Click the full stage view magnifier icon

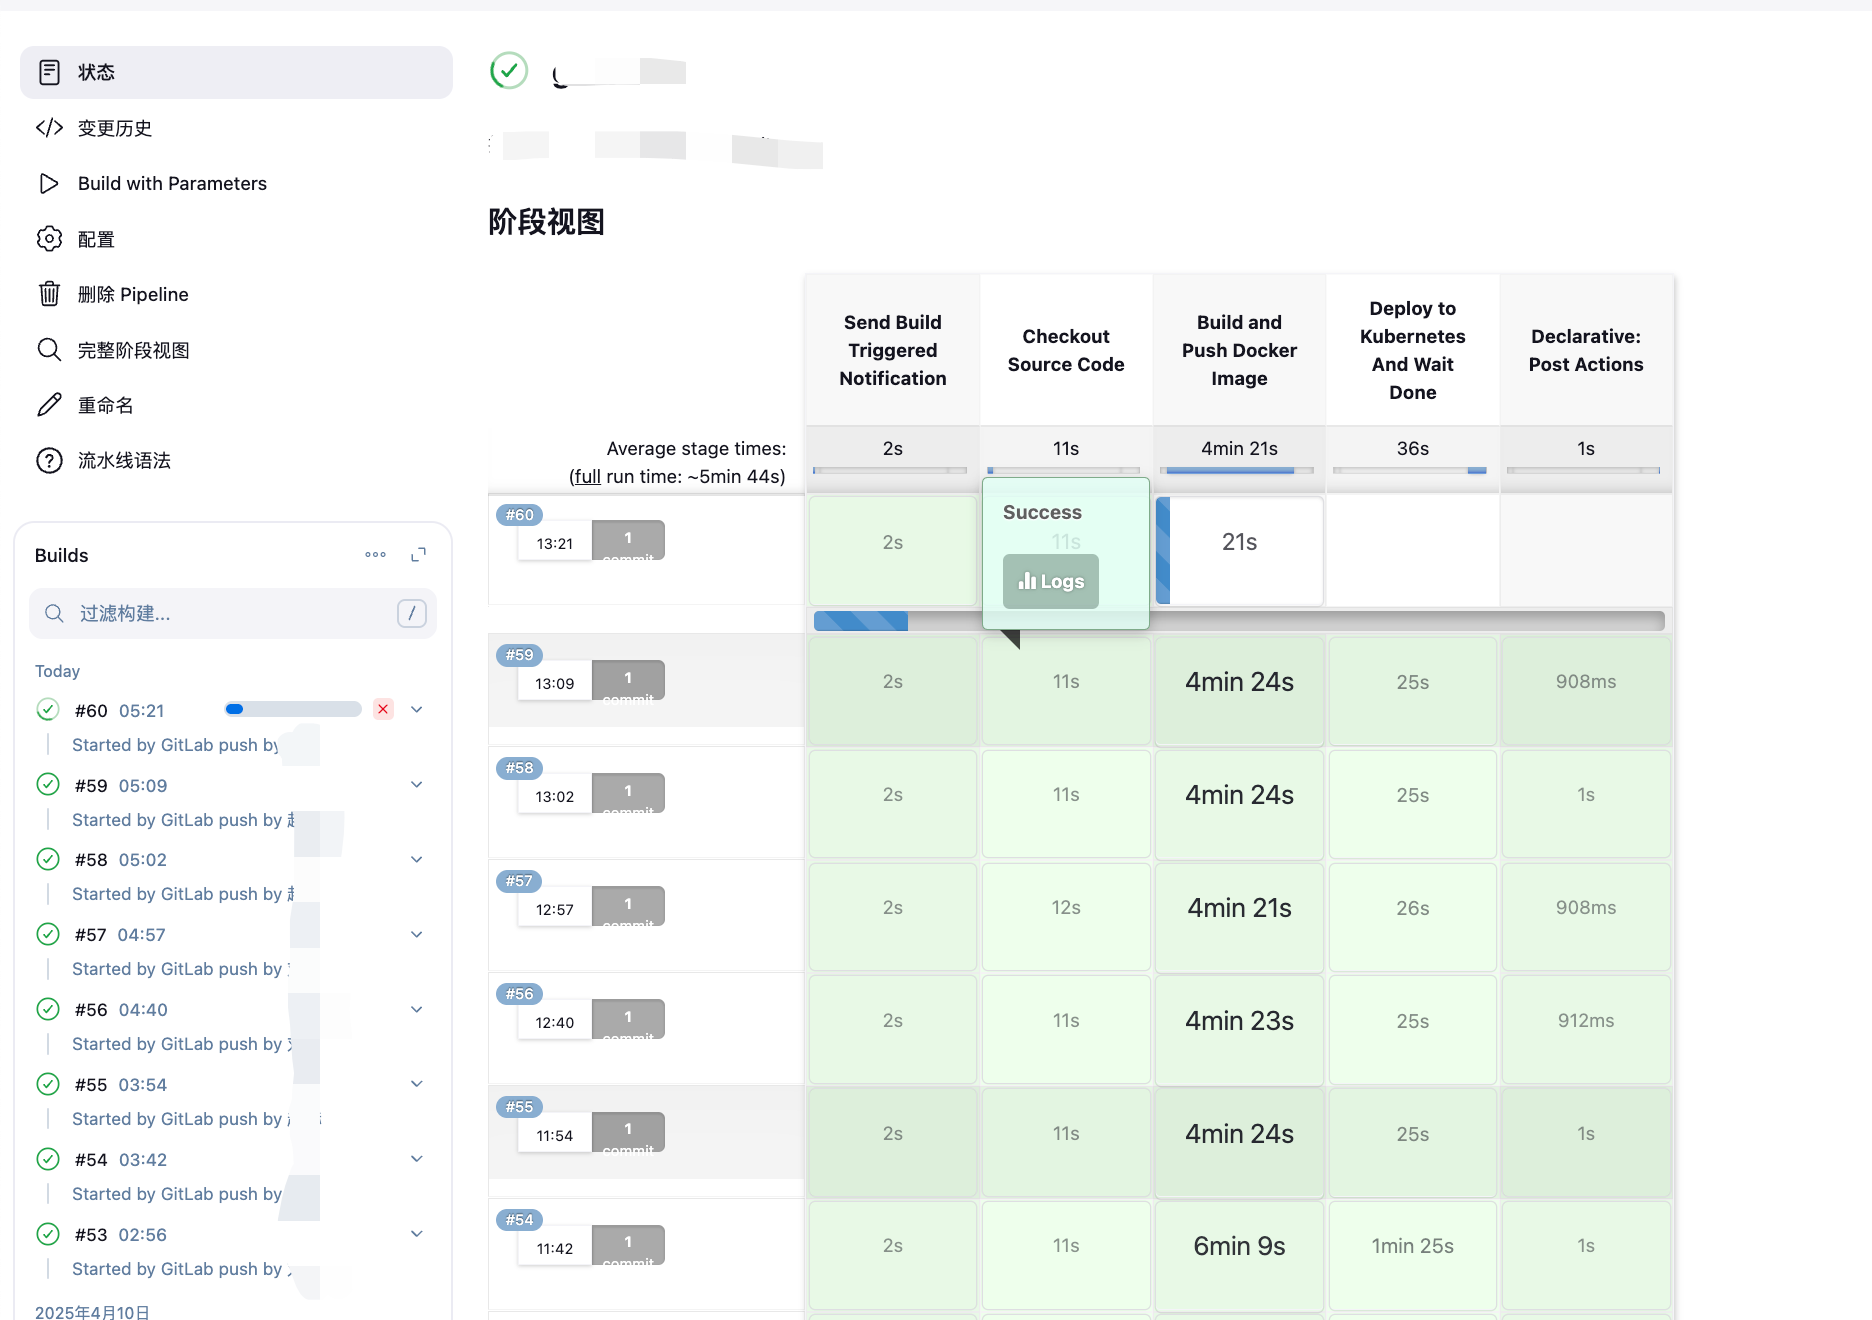(49, 350)
